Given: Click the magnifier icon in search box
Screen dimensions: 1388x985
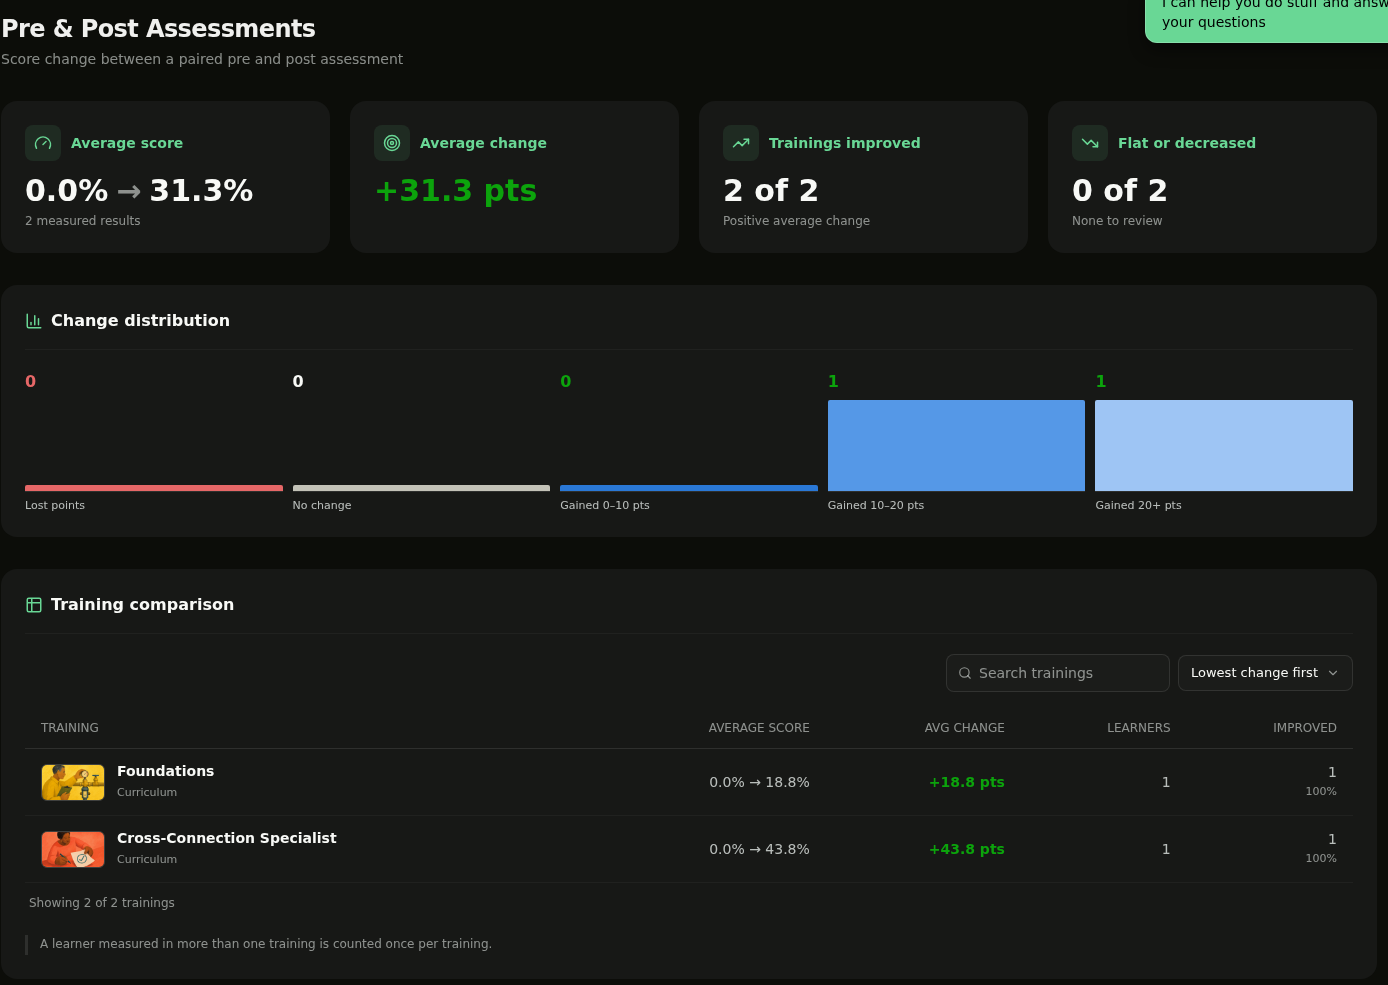Looking at the screenshot, I should (965, 673).
